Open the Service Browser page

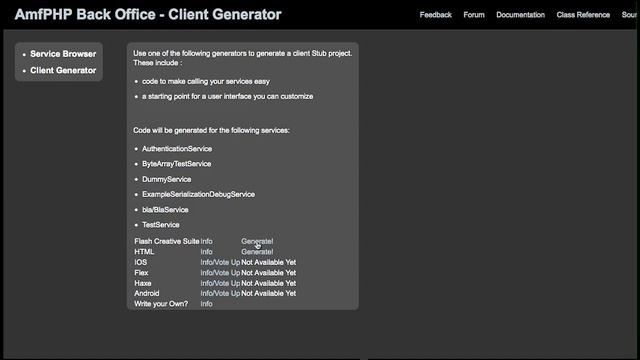(63, 54)
